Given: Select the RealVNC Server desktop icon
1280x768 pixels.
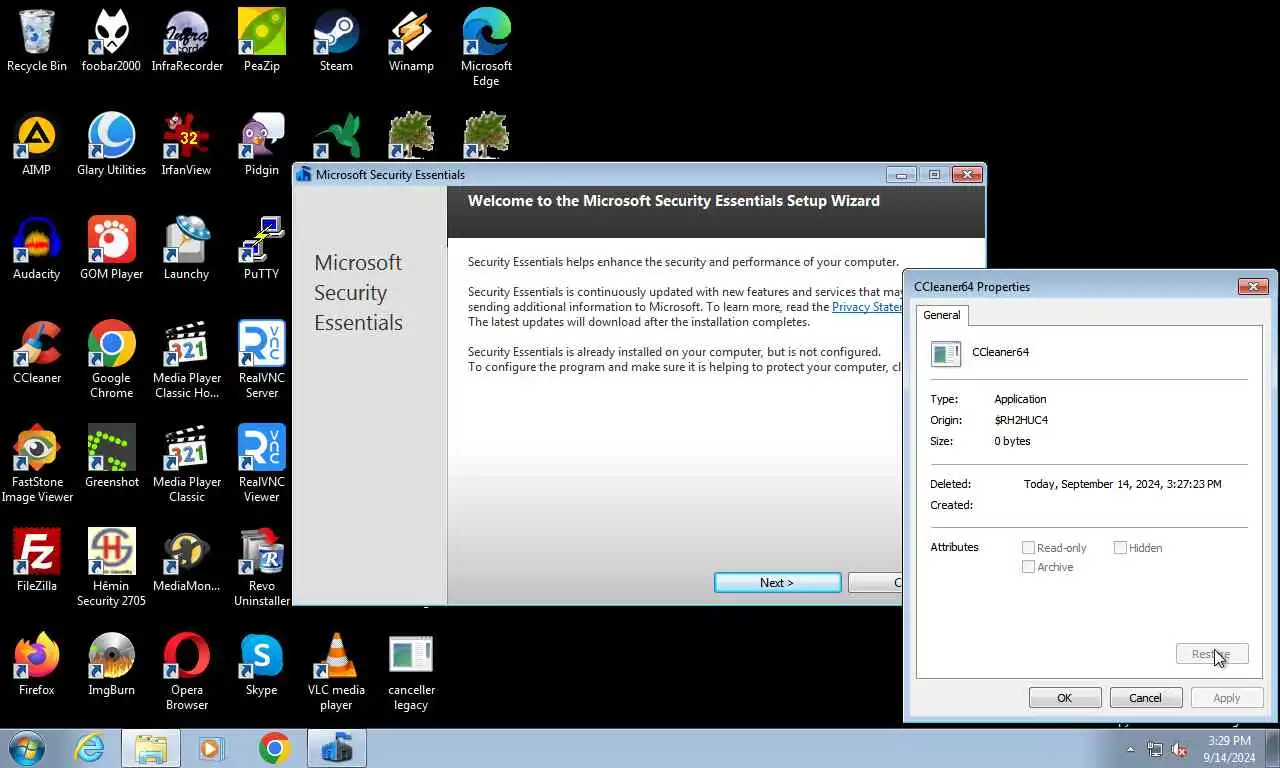Looking at the screenshot, I should point(261,360).
